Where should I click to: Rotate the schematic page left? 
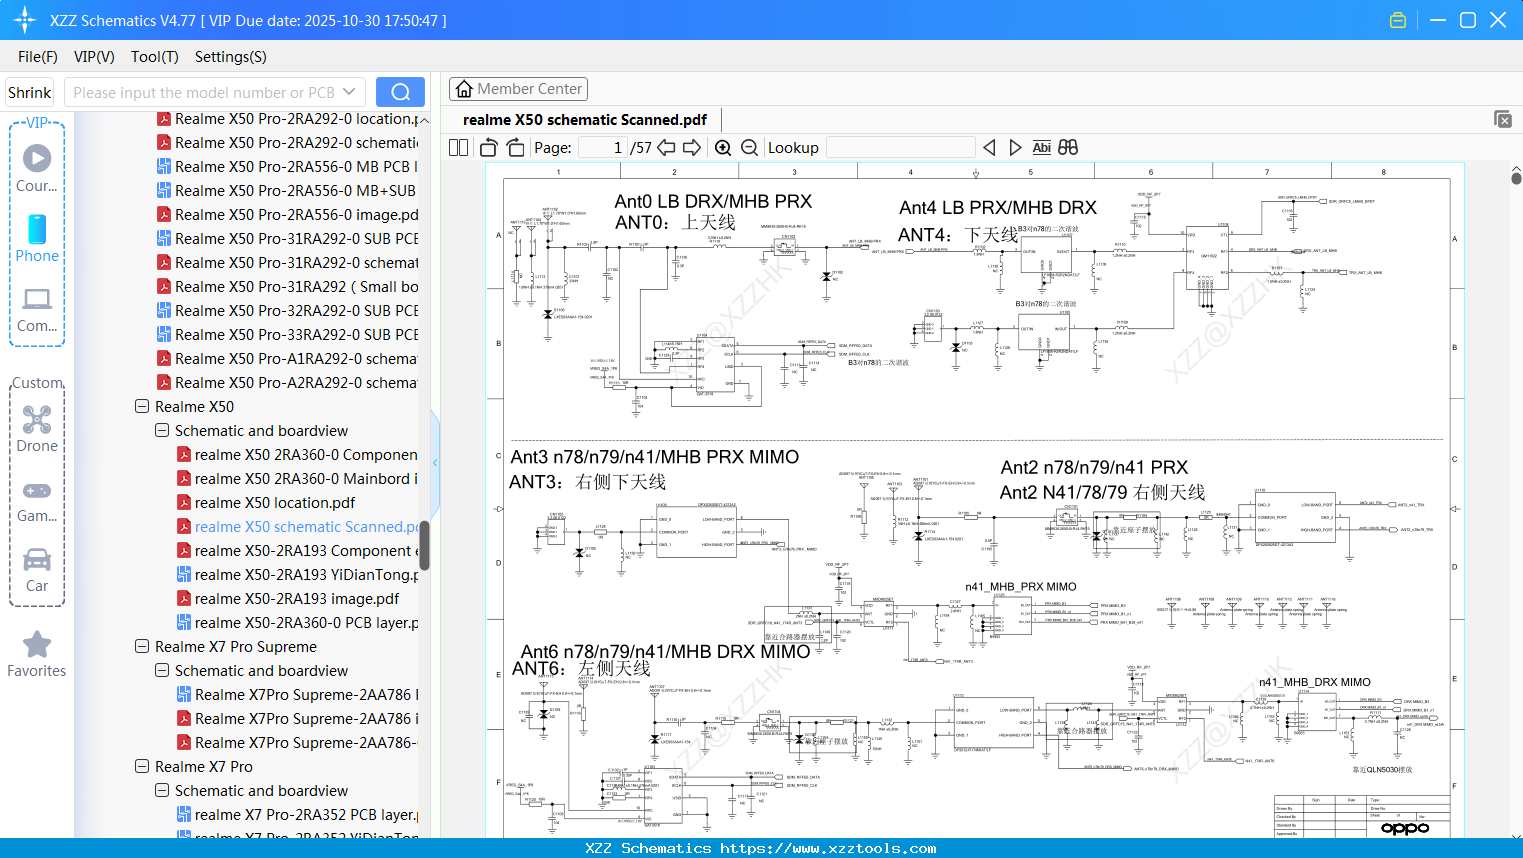(487, 147)
